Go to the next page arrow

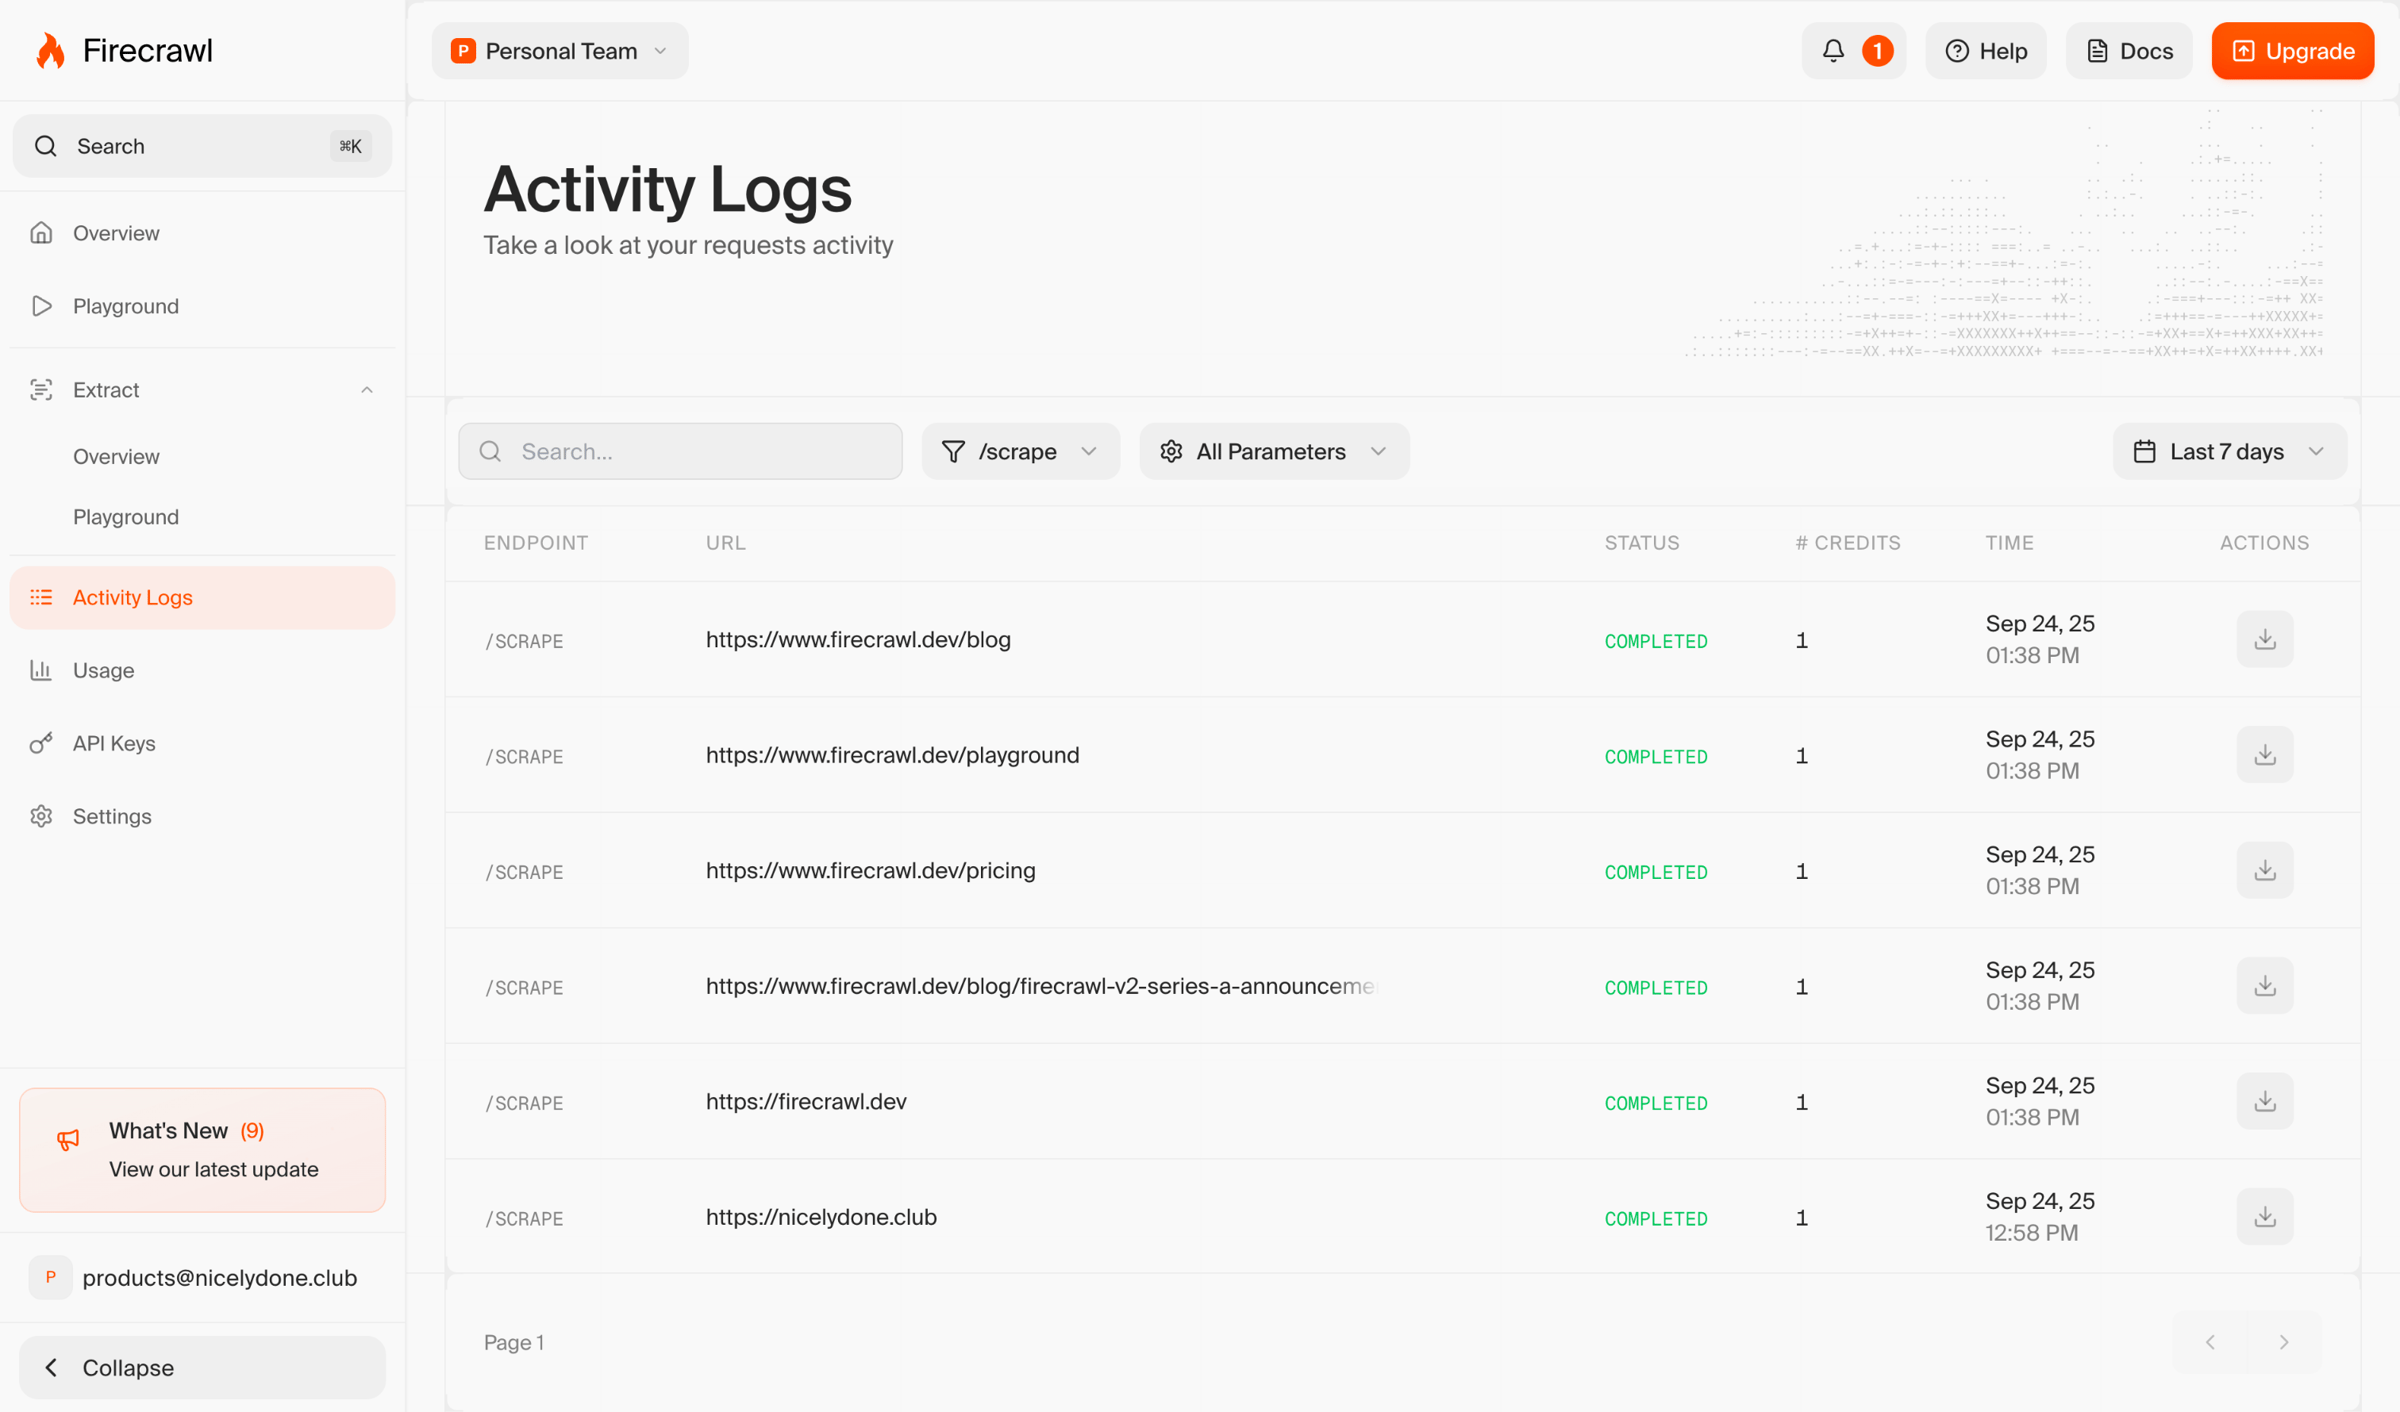tap(2283, 1342)
